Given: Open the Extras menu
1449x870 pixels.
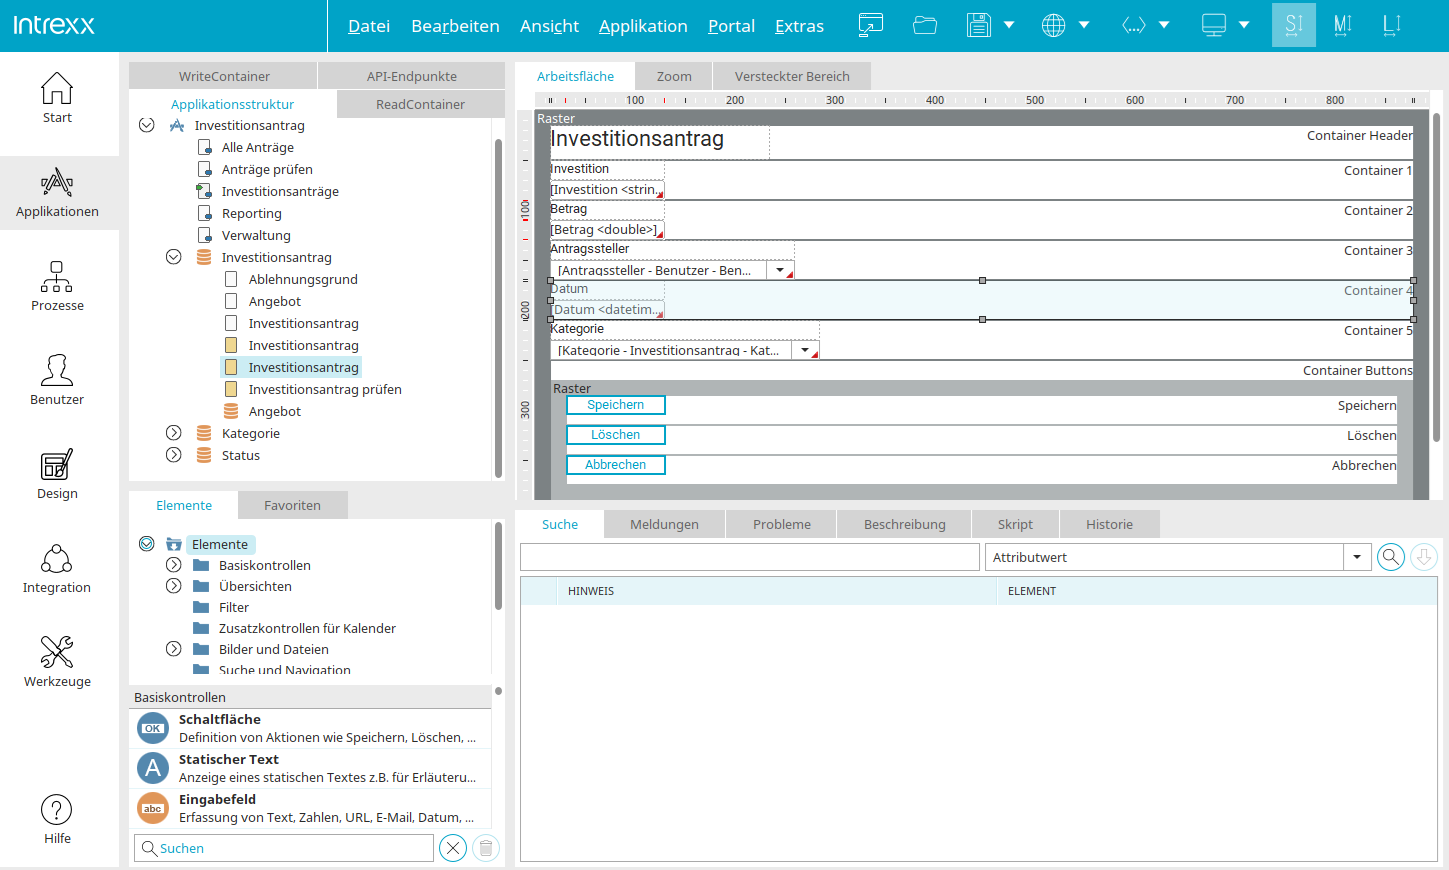Looking at the screenshot, I should pyautogui.click(x=799, y=26).
